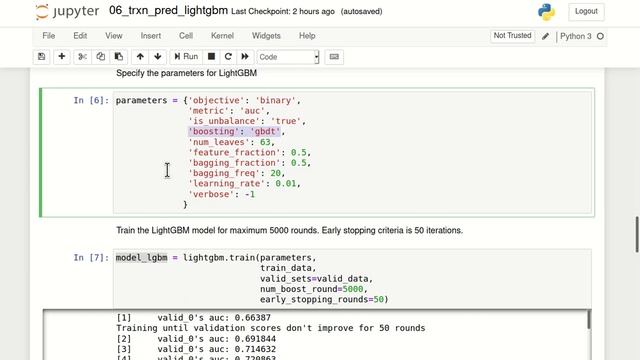This screenshot has width=640, height=360.
Task: Click the num_boost_round=5000 line
Action: (314, 289)
